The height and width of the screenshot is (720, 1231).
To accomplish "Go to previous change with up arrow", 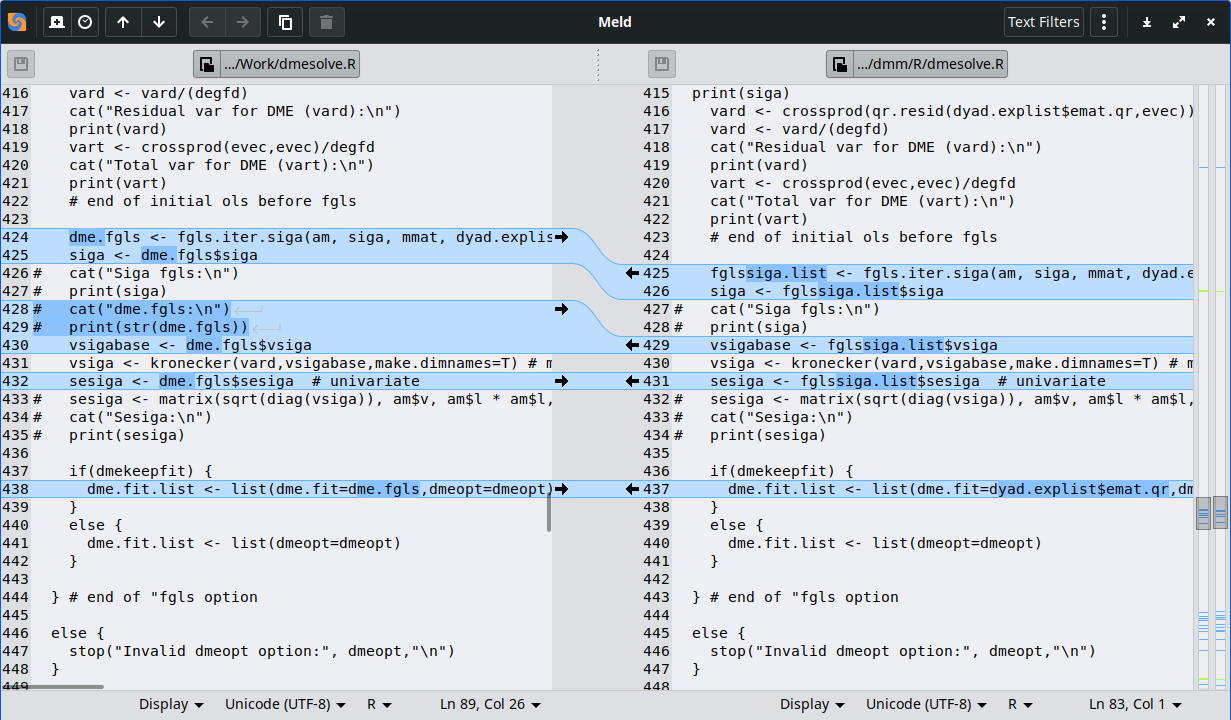I will tap(123, 22).
